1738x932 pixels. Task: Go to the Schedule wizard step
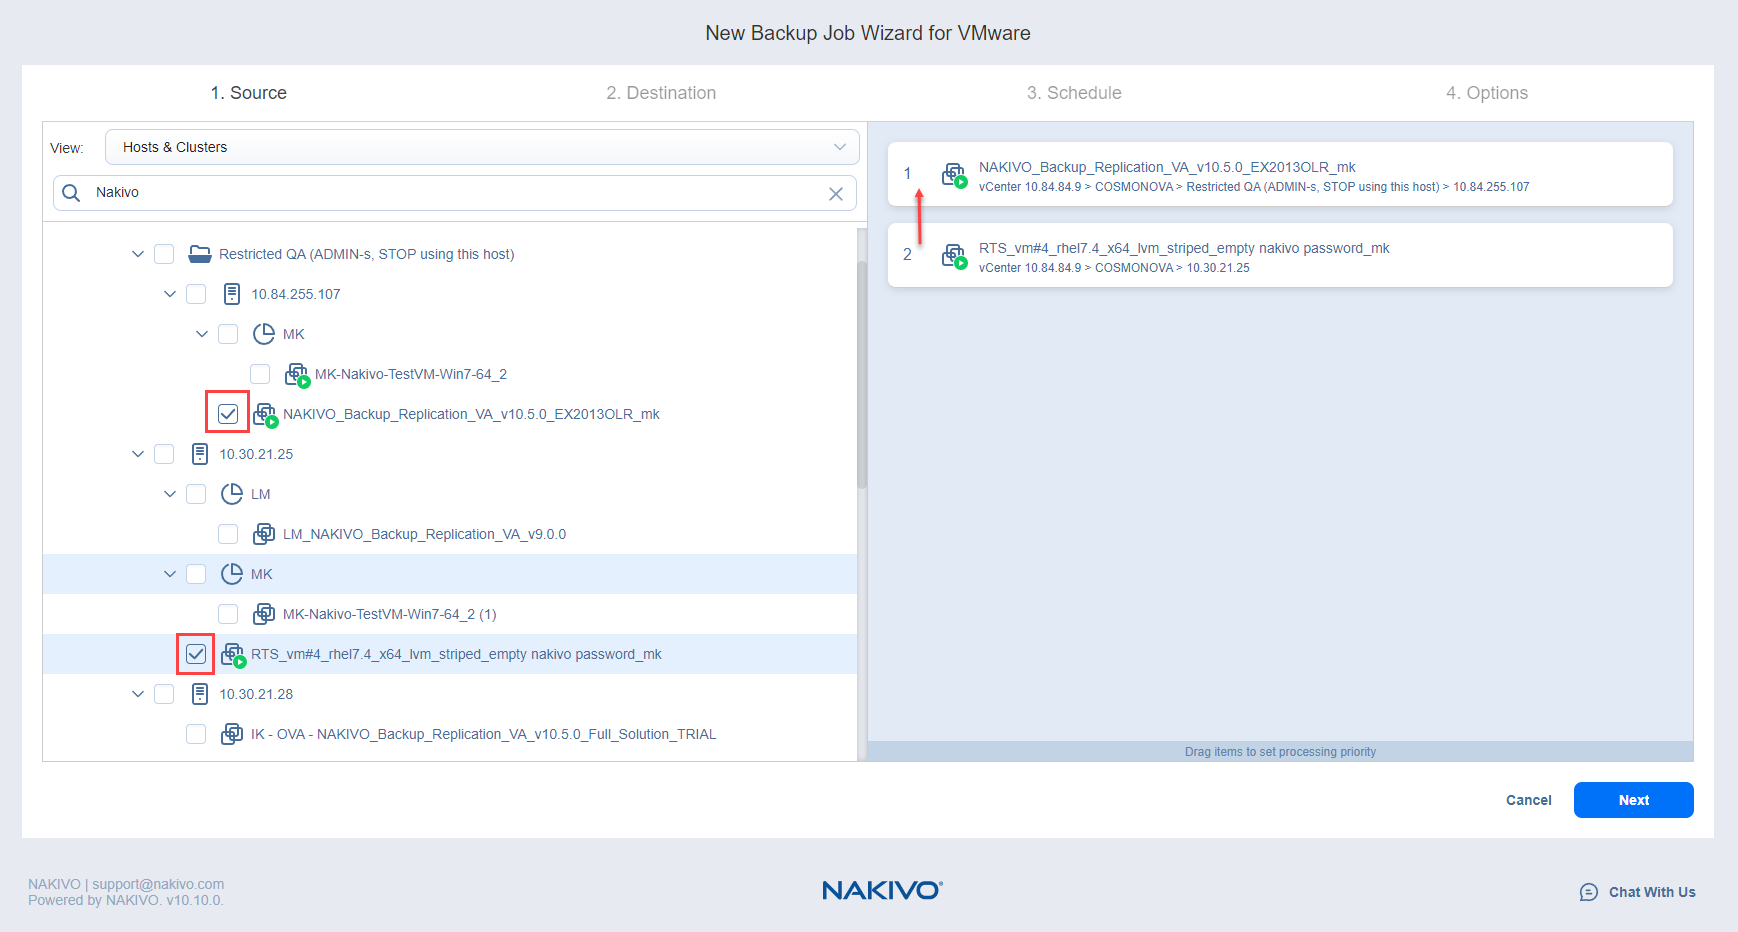1074,93
